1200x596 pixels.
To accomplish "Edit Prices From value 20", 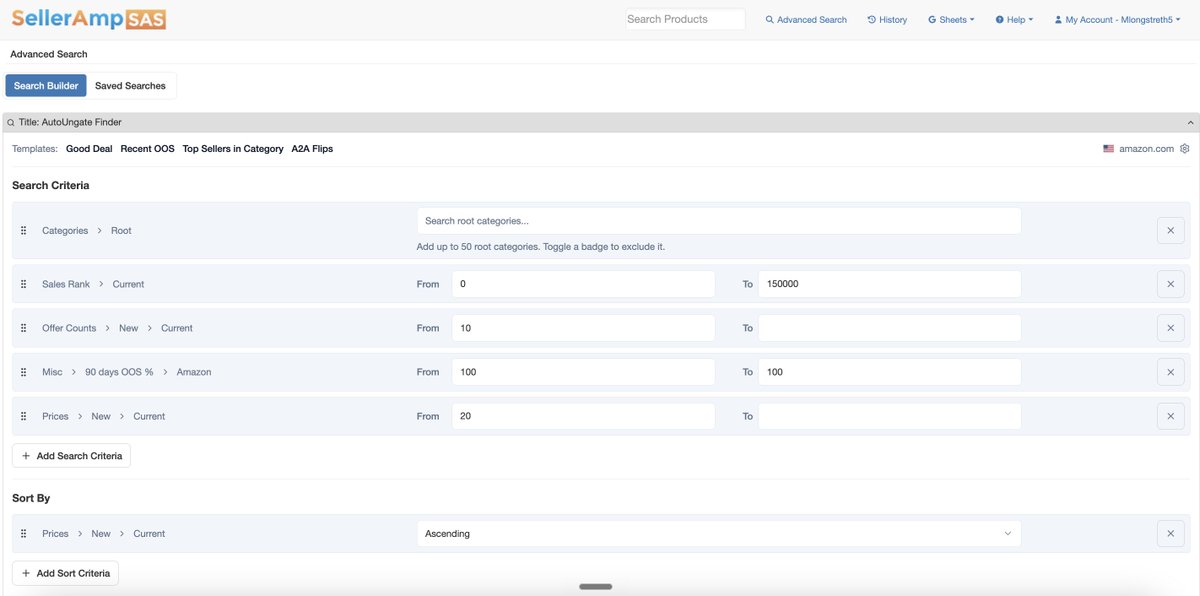I will 583,416.
